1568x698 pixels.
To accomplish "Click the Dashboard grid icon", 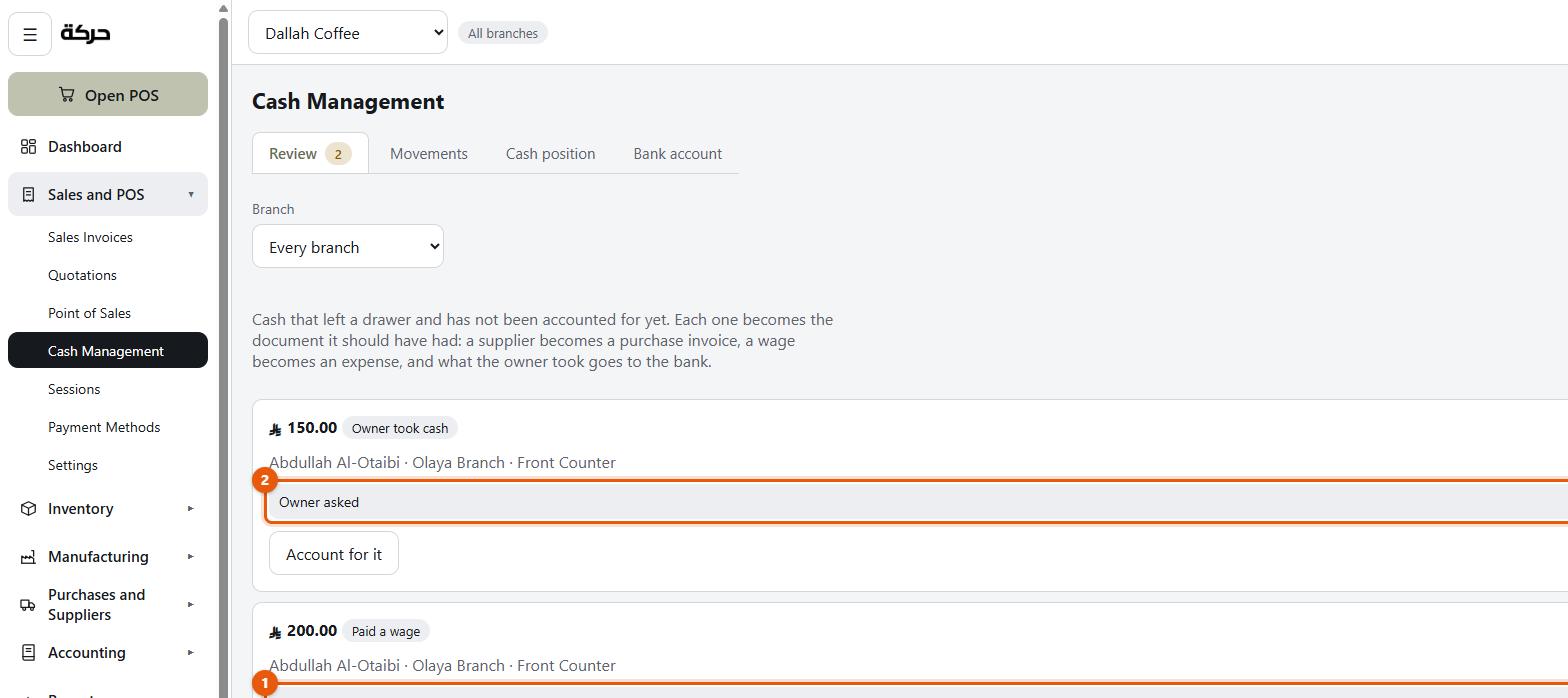I will 28,147.
